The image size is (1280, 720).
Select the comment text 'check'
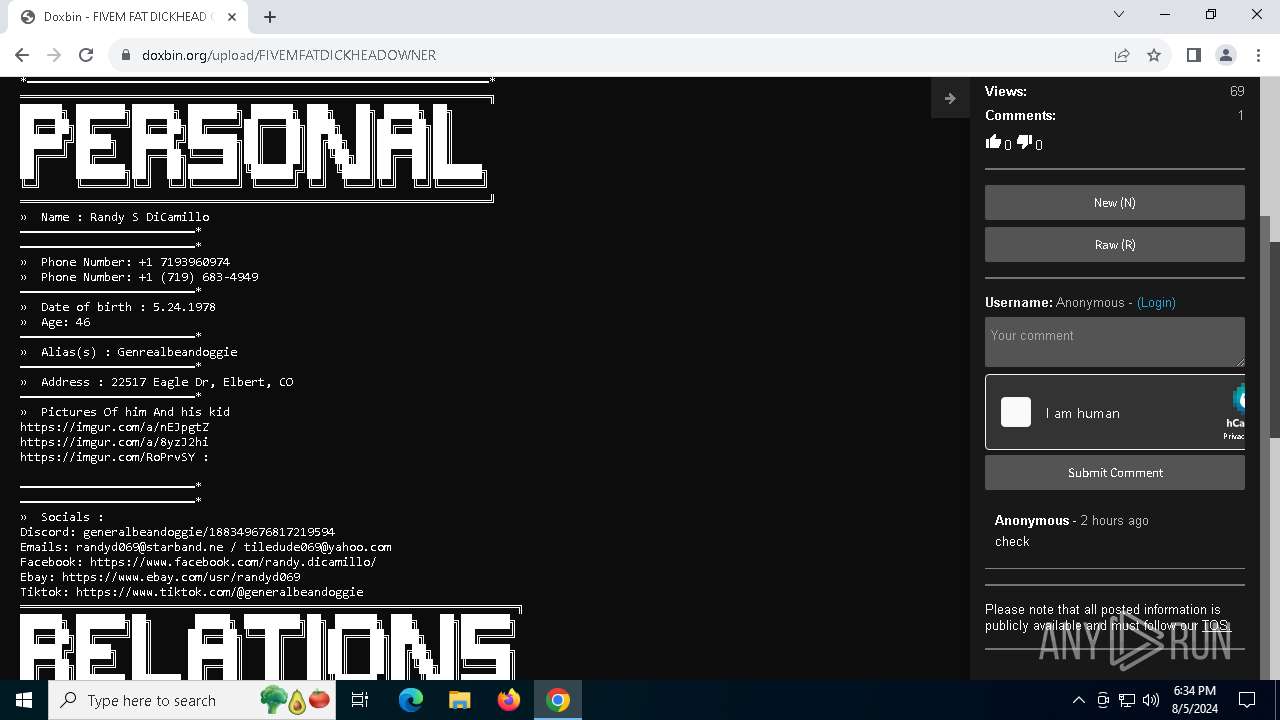(x=1012, y=541)
